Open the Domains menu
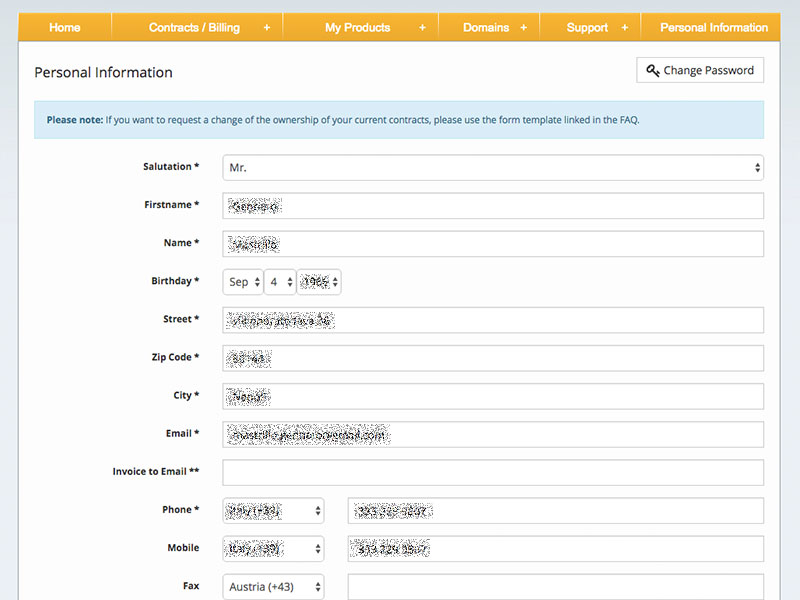 [486, 28]
